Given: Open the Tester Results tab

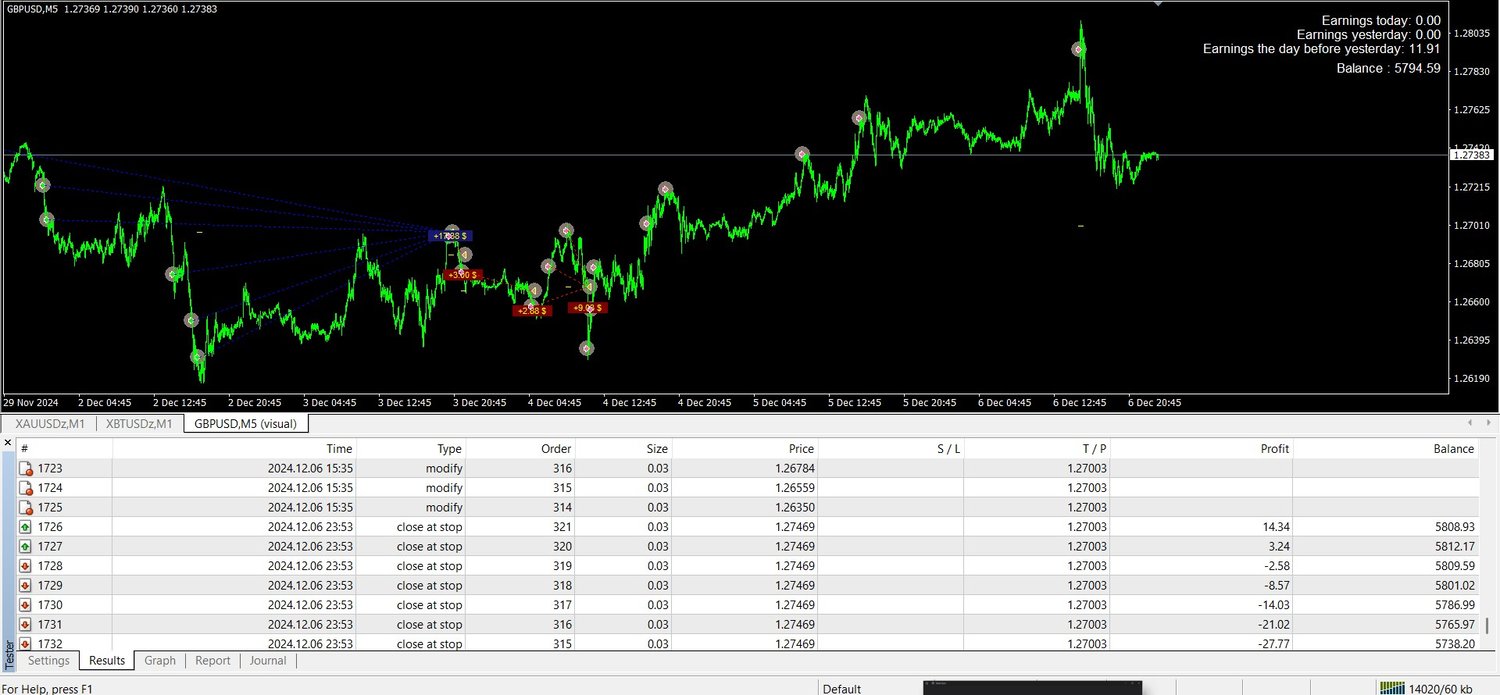Looking at the screenshot, I should pyautogui.click(x=107, y=661).
